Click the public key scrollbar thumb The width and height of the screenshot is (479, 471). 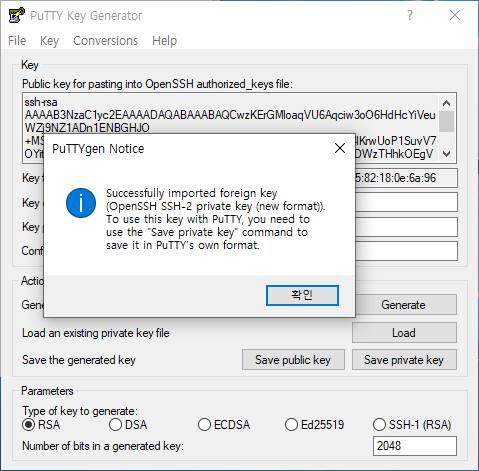pyautogui.click(x=446, y=121)
